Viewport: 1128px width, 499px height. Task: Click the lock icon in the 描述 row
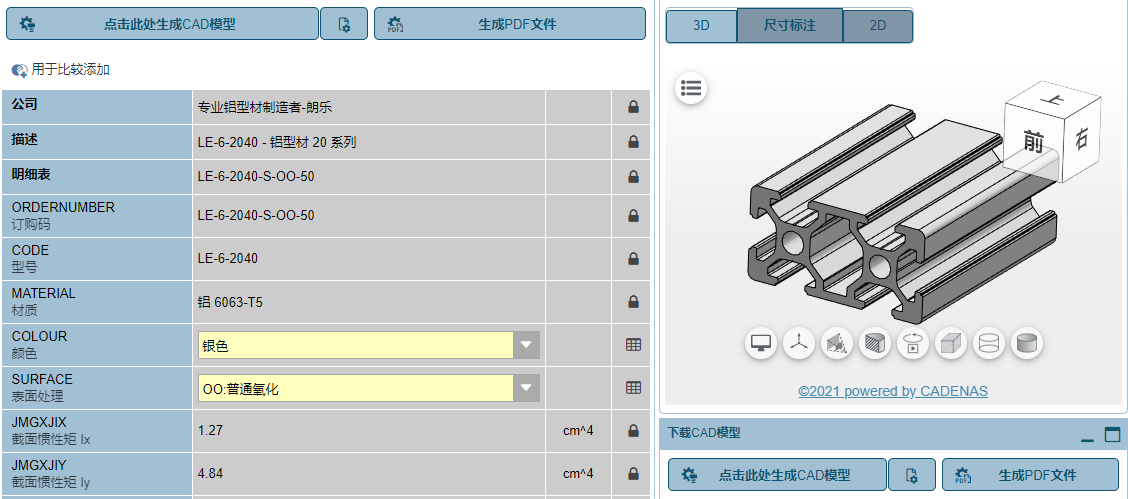point(633,142)
